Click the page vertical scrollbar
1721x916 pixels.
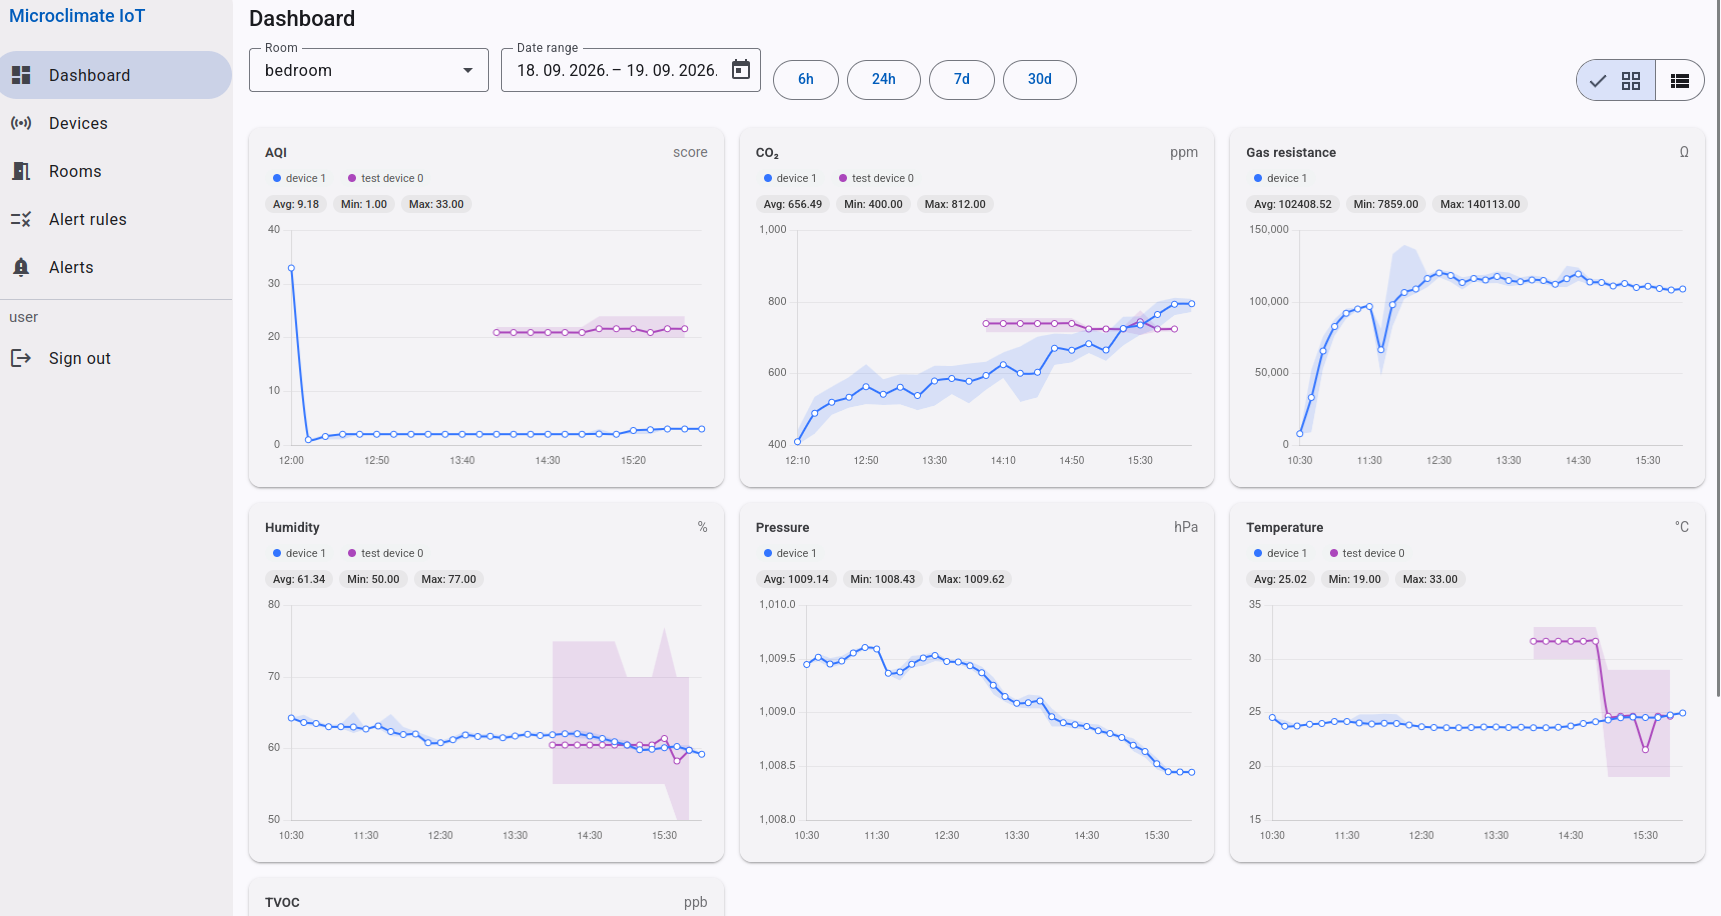[x=1717, y=350]
